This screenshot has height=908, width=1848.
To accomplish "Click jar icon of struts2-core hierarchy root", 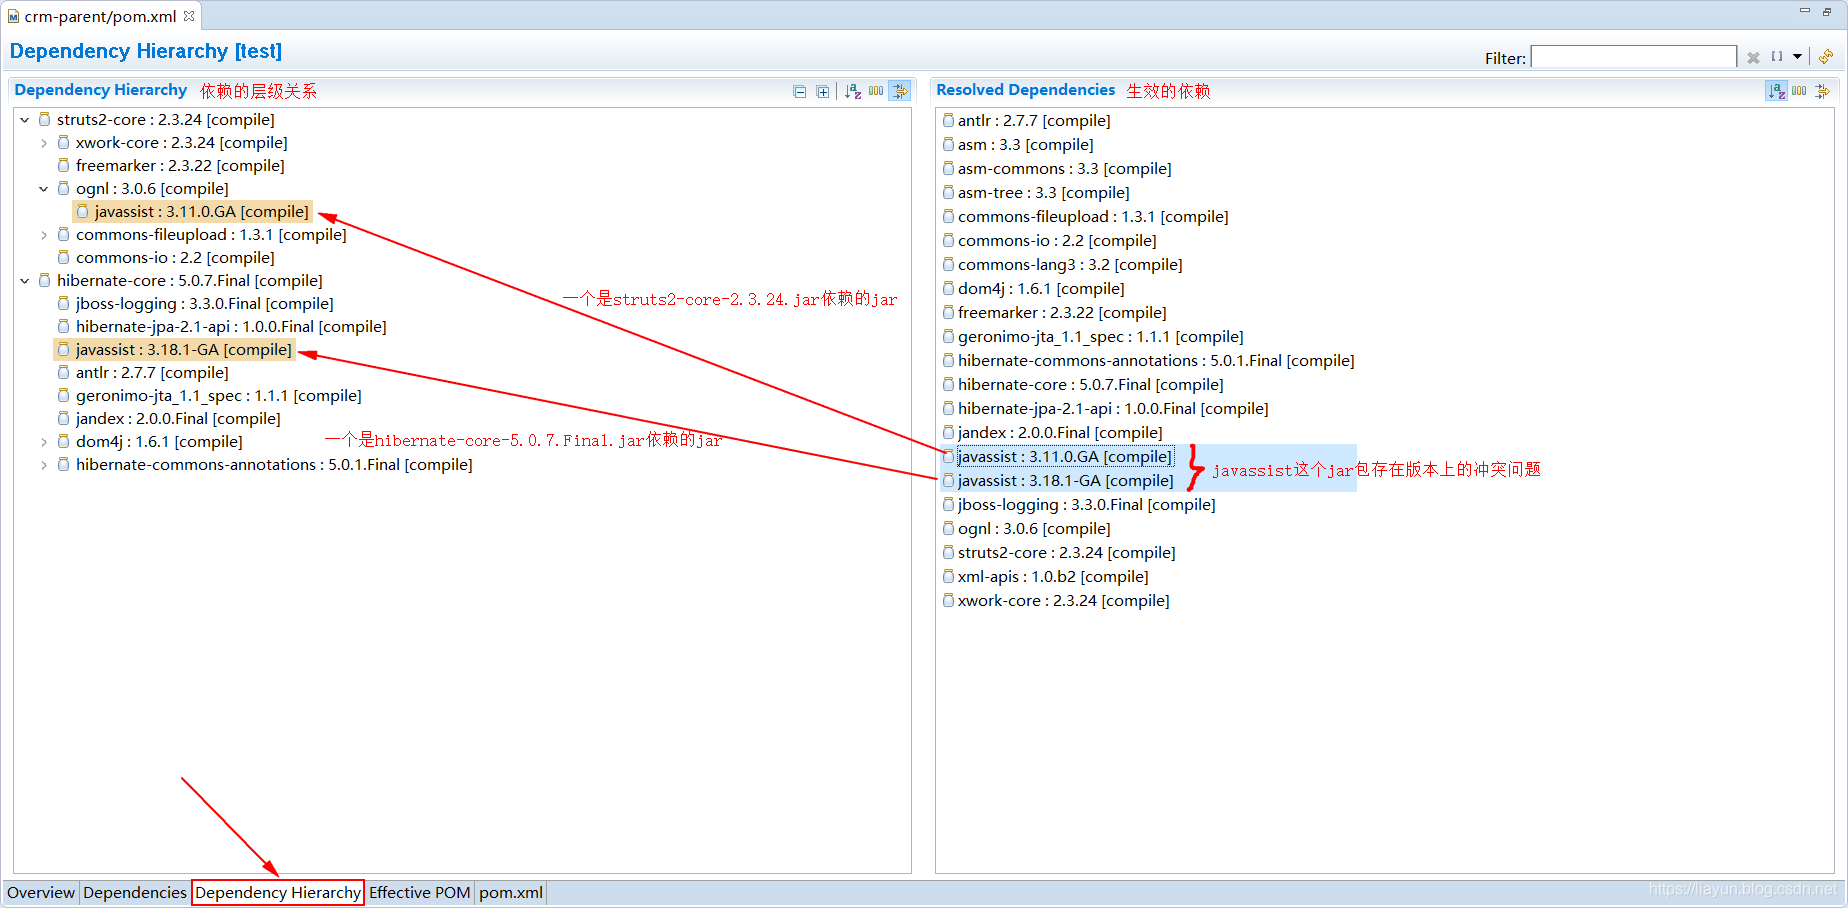I will coord(44,119).
